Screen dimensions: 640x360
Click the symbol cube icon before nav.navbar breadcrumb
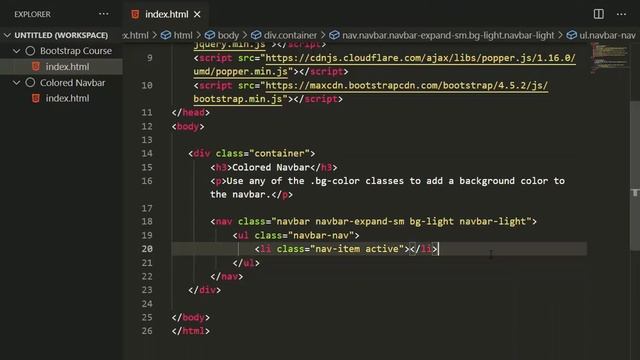334,36
